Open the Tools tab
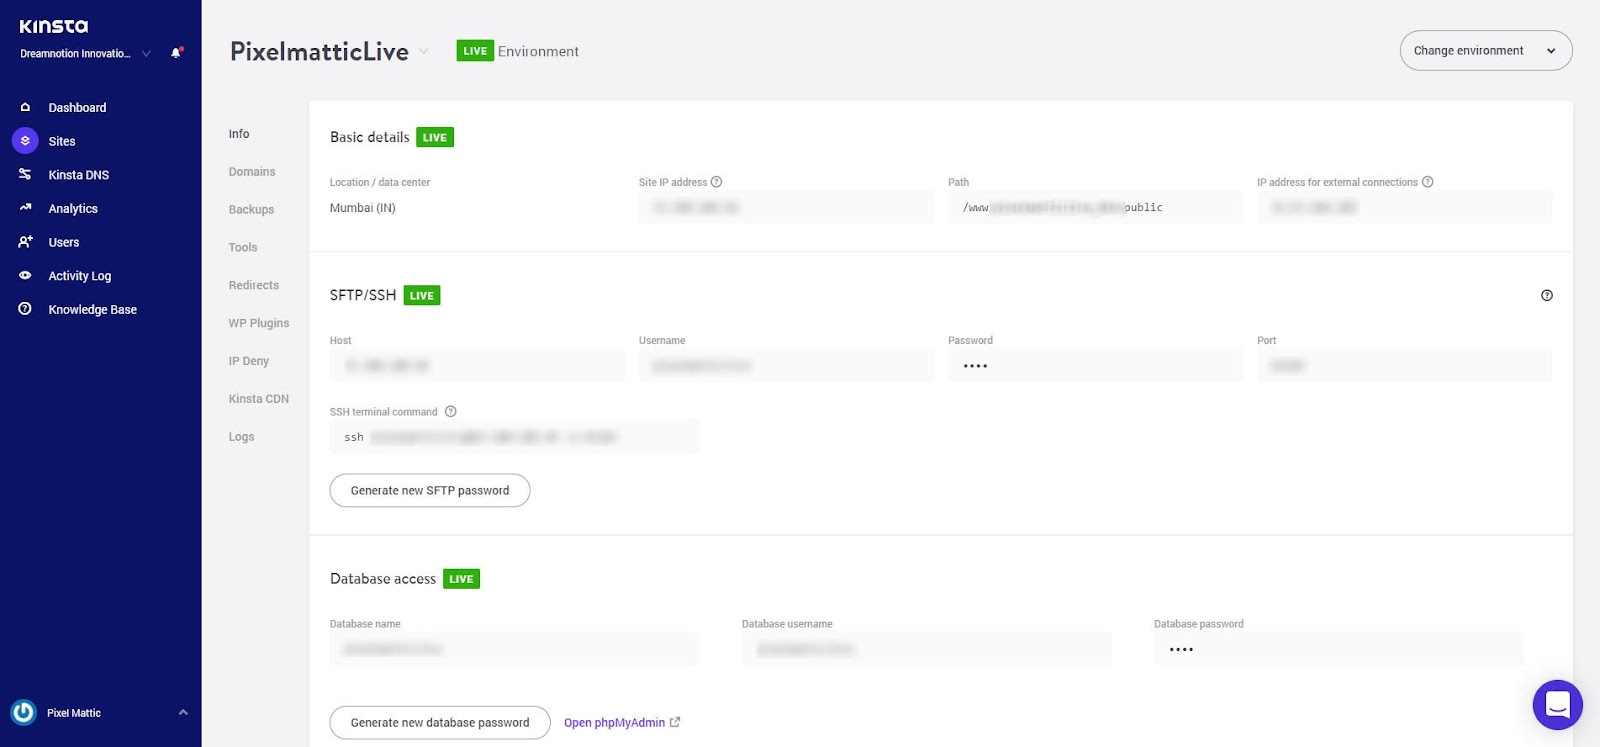The height and width of the screenshot is (747, 1600). point(243,248)
